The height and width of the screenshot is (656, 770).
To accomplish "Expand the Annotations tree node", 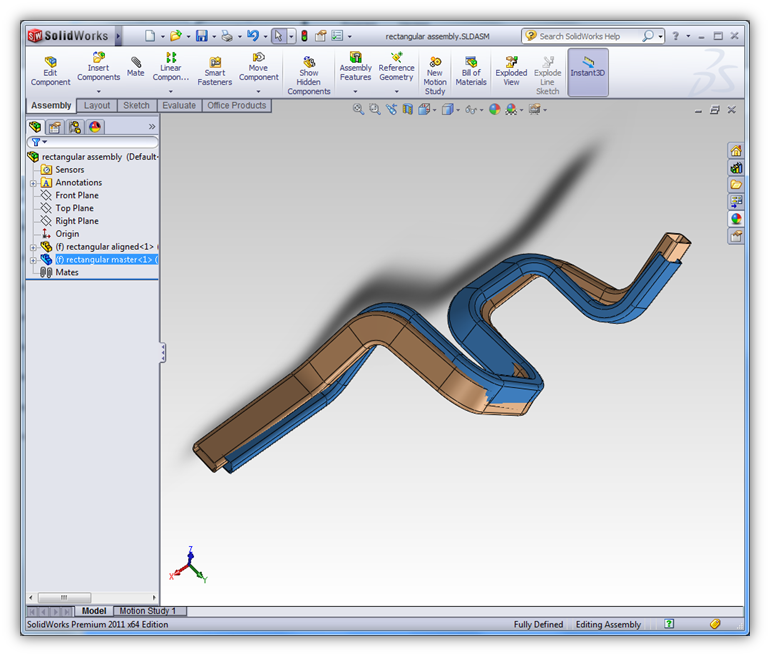I will pyautogui.click(x=33, y=183).
